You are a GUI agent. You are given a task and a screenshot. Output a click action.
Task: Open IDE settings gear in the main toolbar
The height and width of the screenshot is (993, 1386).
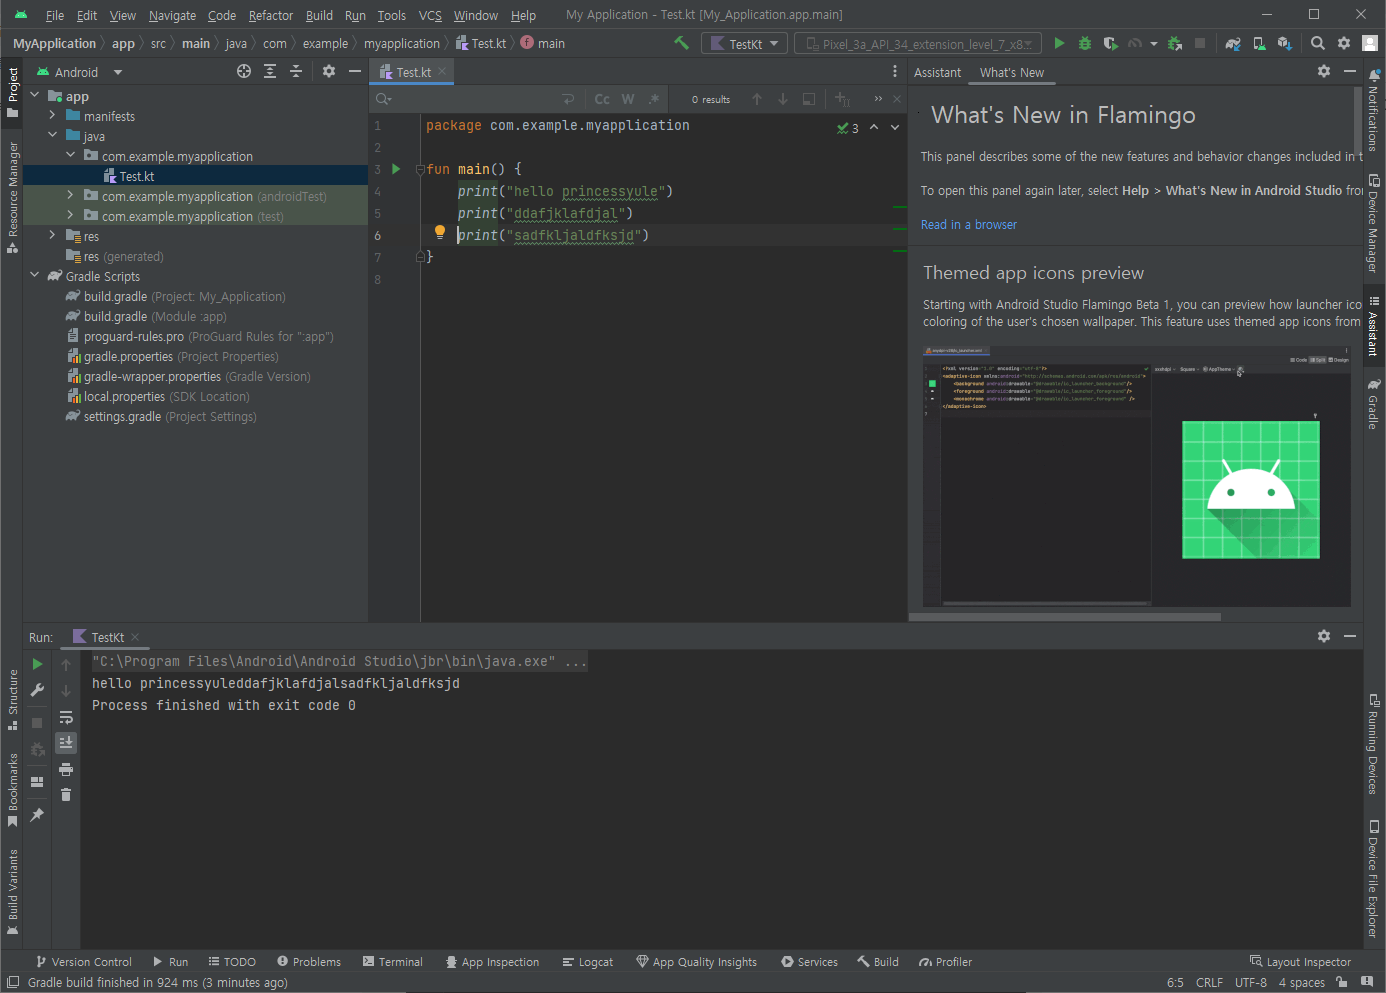point(1344,43)
